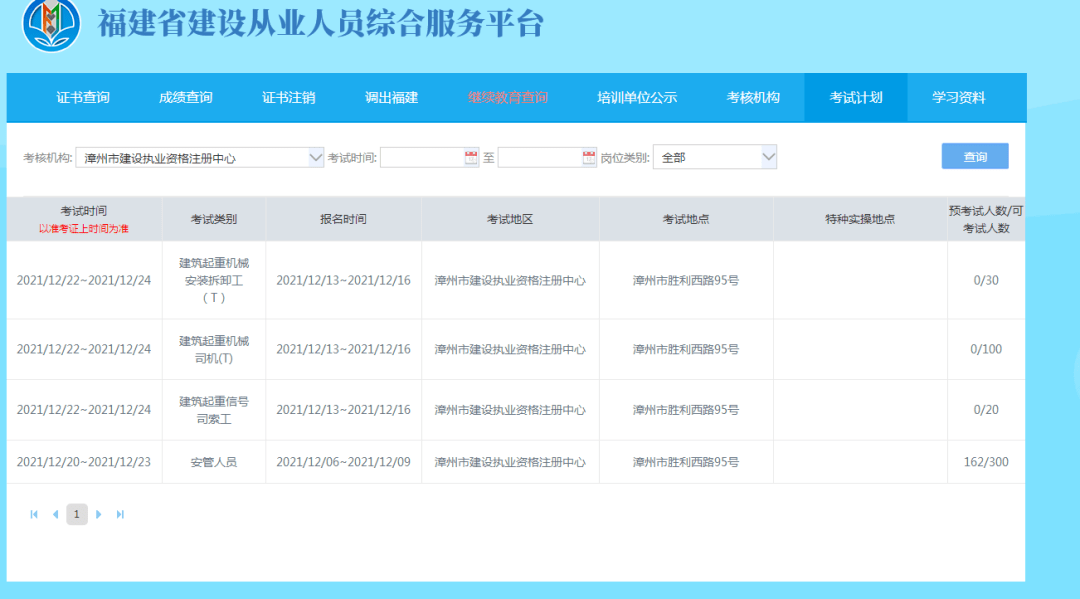Expand the 考核机构 dropdown

click(315, 158)
